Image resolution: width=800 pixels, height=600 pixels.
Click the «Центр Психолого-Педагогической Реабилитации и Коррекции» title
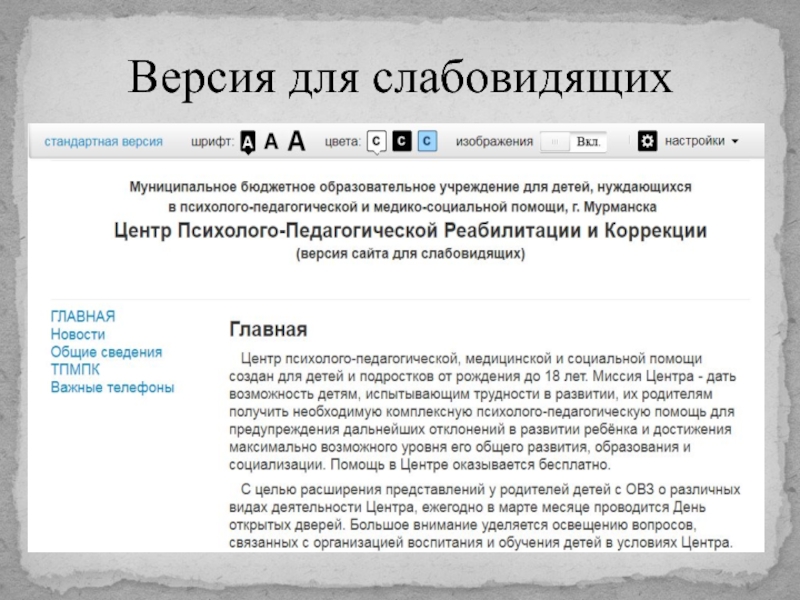pos(410,231)
